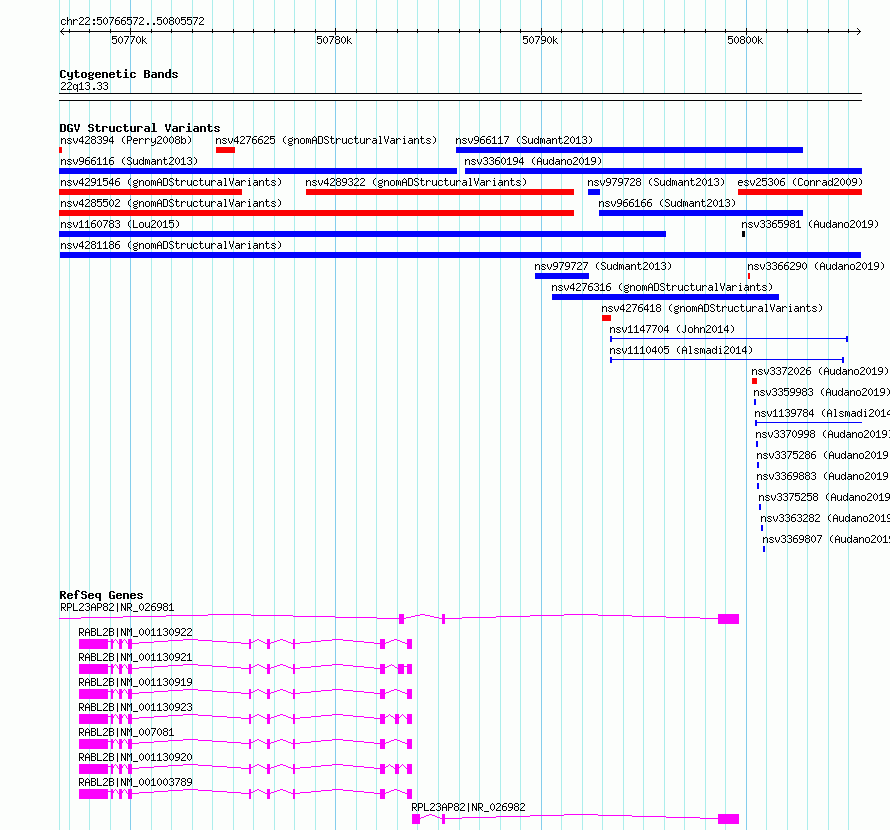The height and width of the screenshot is (830, 890).
Task: Select nsv3370998 (Audano2019) label
Action: pos(822,434)
